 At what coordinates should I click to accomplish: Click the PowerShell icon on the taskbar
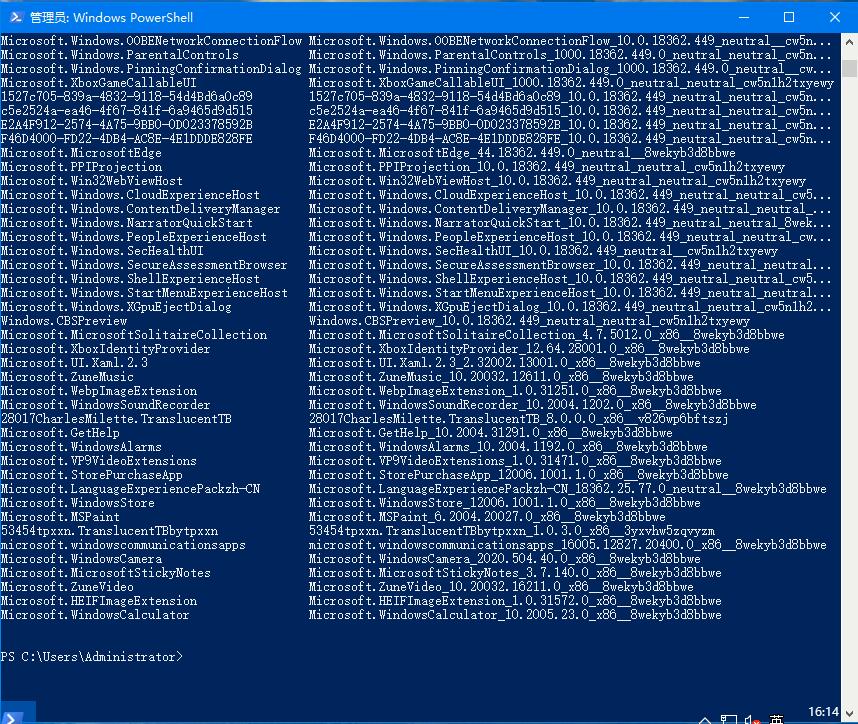(12, 716)
